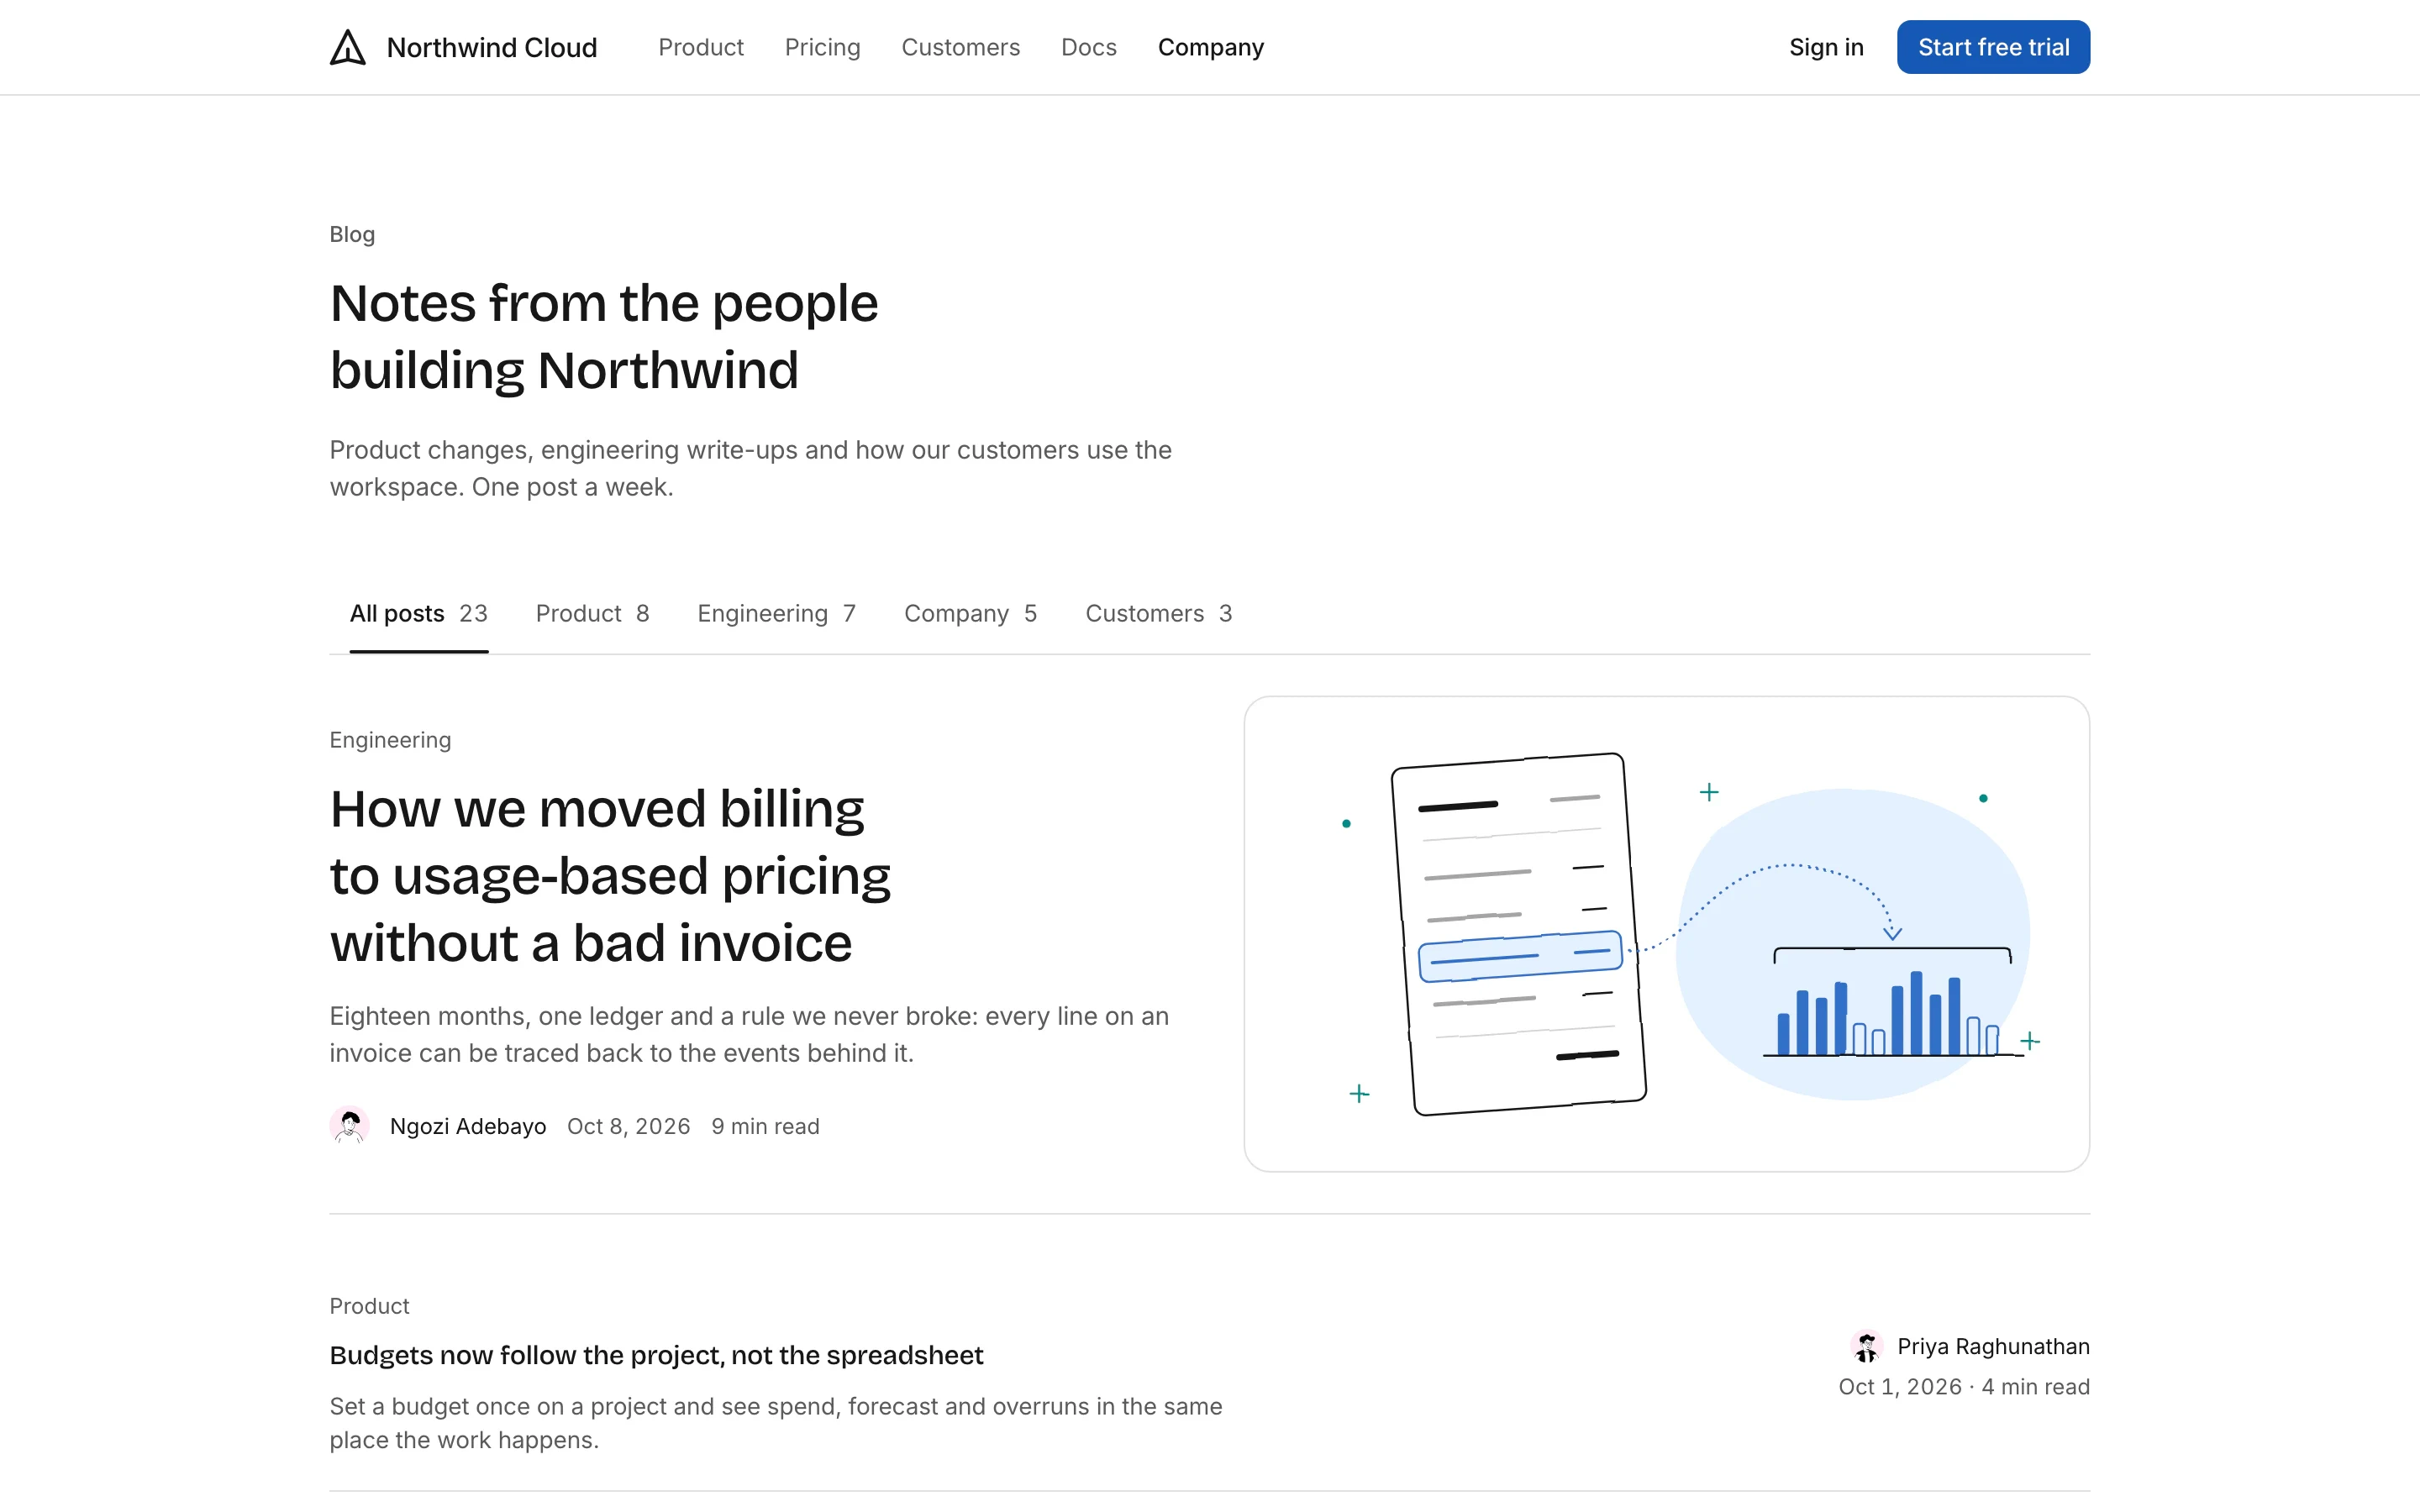
Task: Select the All posts tab
Action: point(418,613)
